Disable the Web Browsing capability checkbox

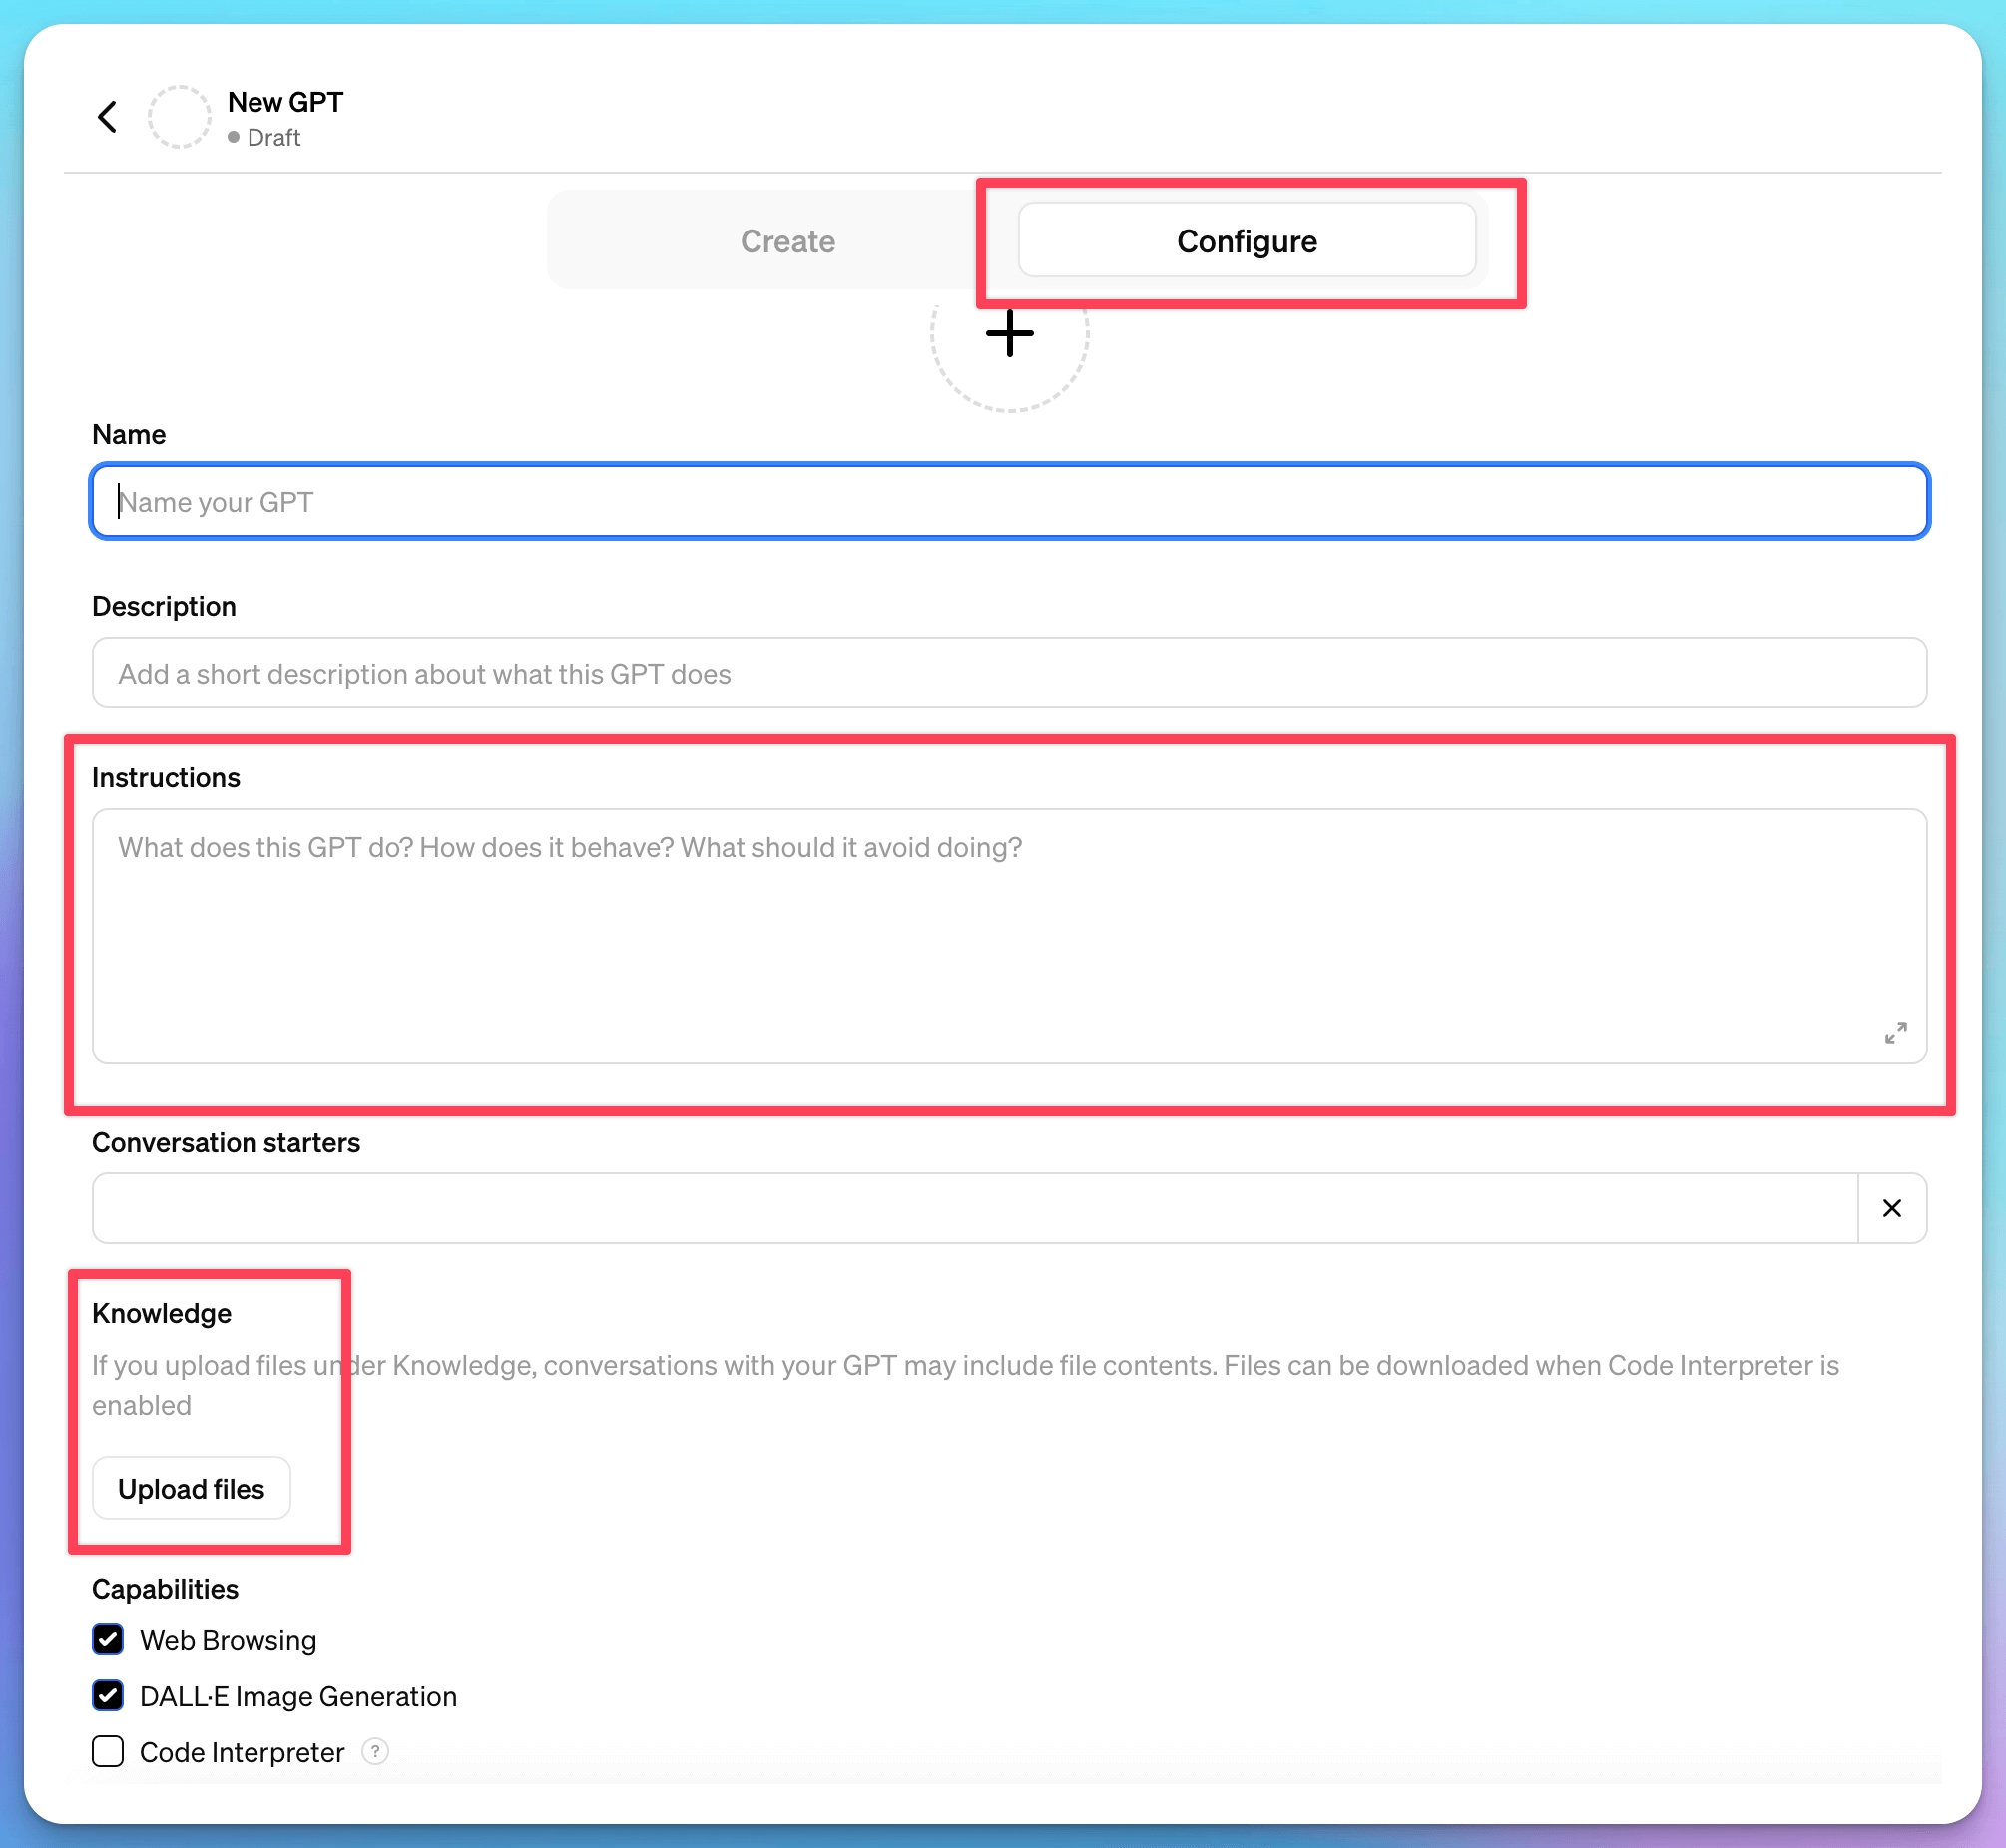point(108,1640)
